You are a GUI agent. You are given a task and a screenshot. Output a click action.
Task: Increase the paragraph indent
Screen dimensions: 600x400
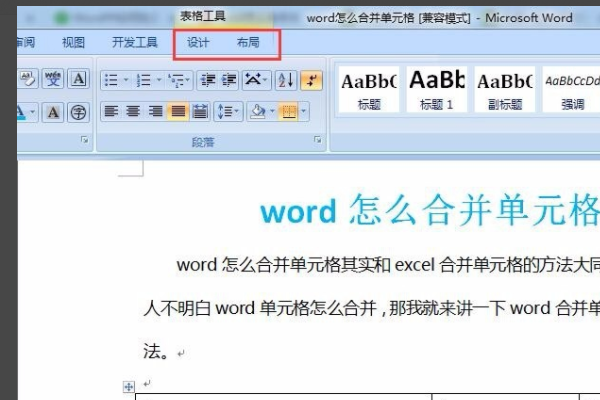(x=229, y=80)
